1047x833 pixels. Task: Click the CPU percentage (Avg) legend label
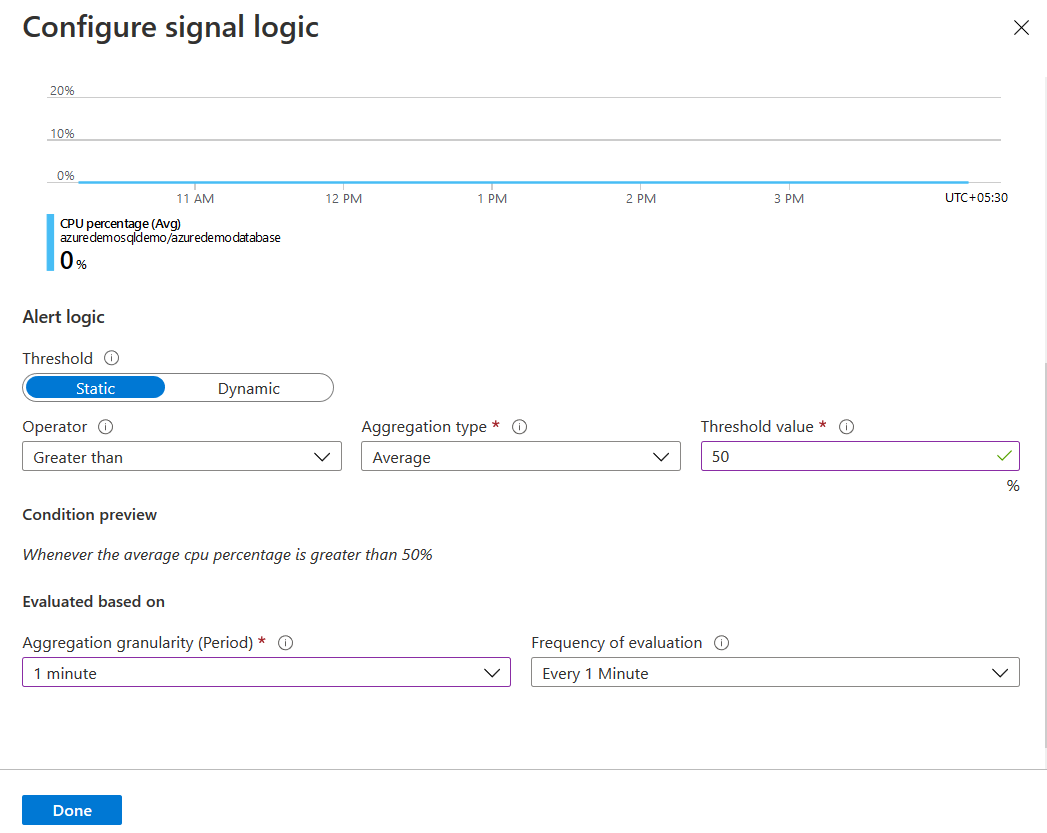(x=120, y=224)
